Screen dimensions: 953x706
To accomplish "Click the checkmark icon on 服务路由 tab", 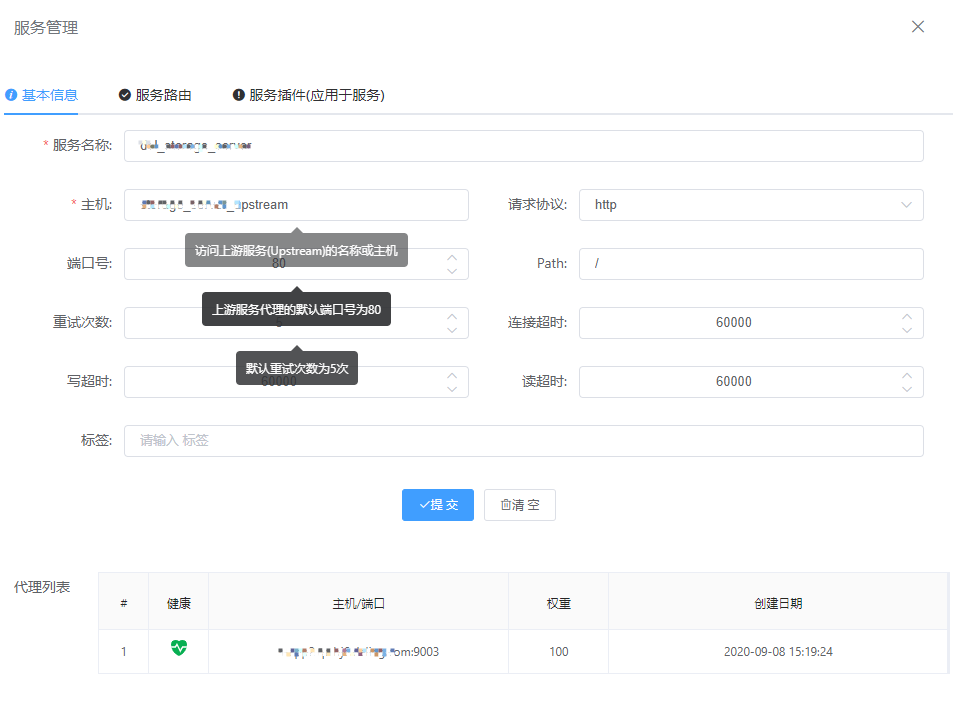I will tap(125, 95).
